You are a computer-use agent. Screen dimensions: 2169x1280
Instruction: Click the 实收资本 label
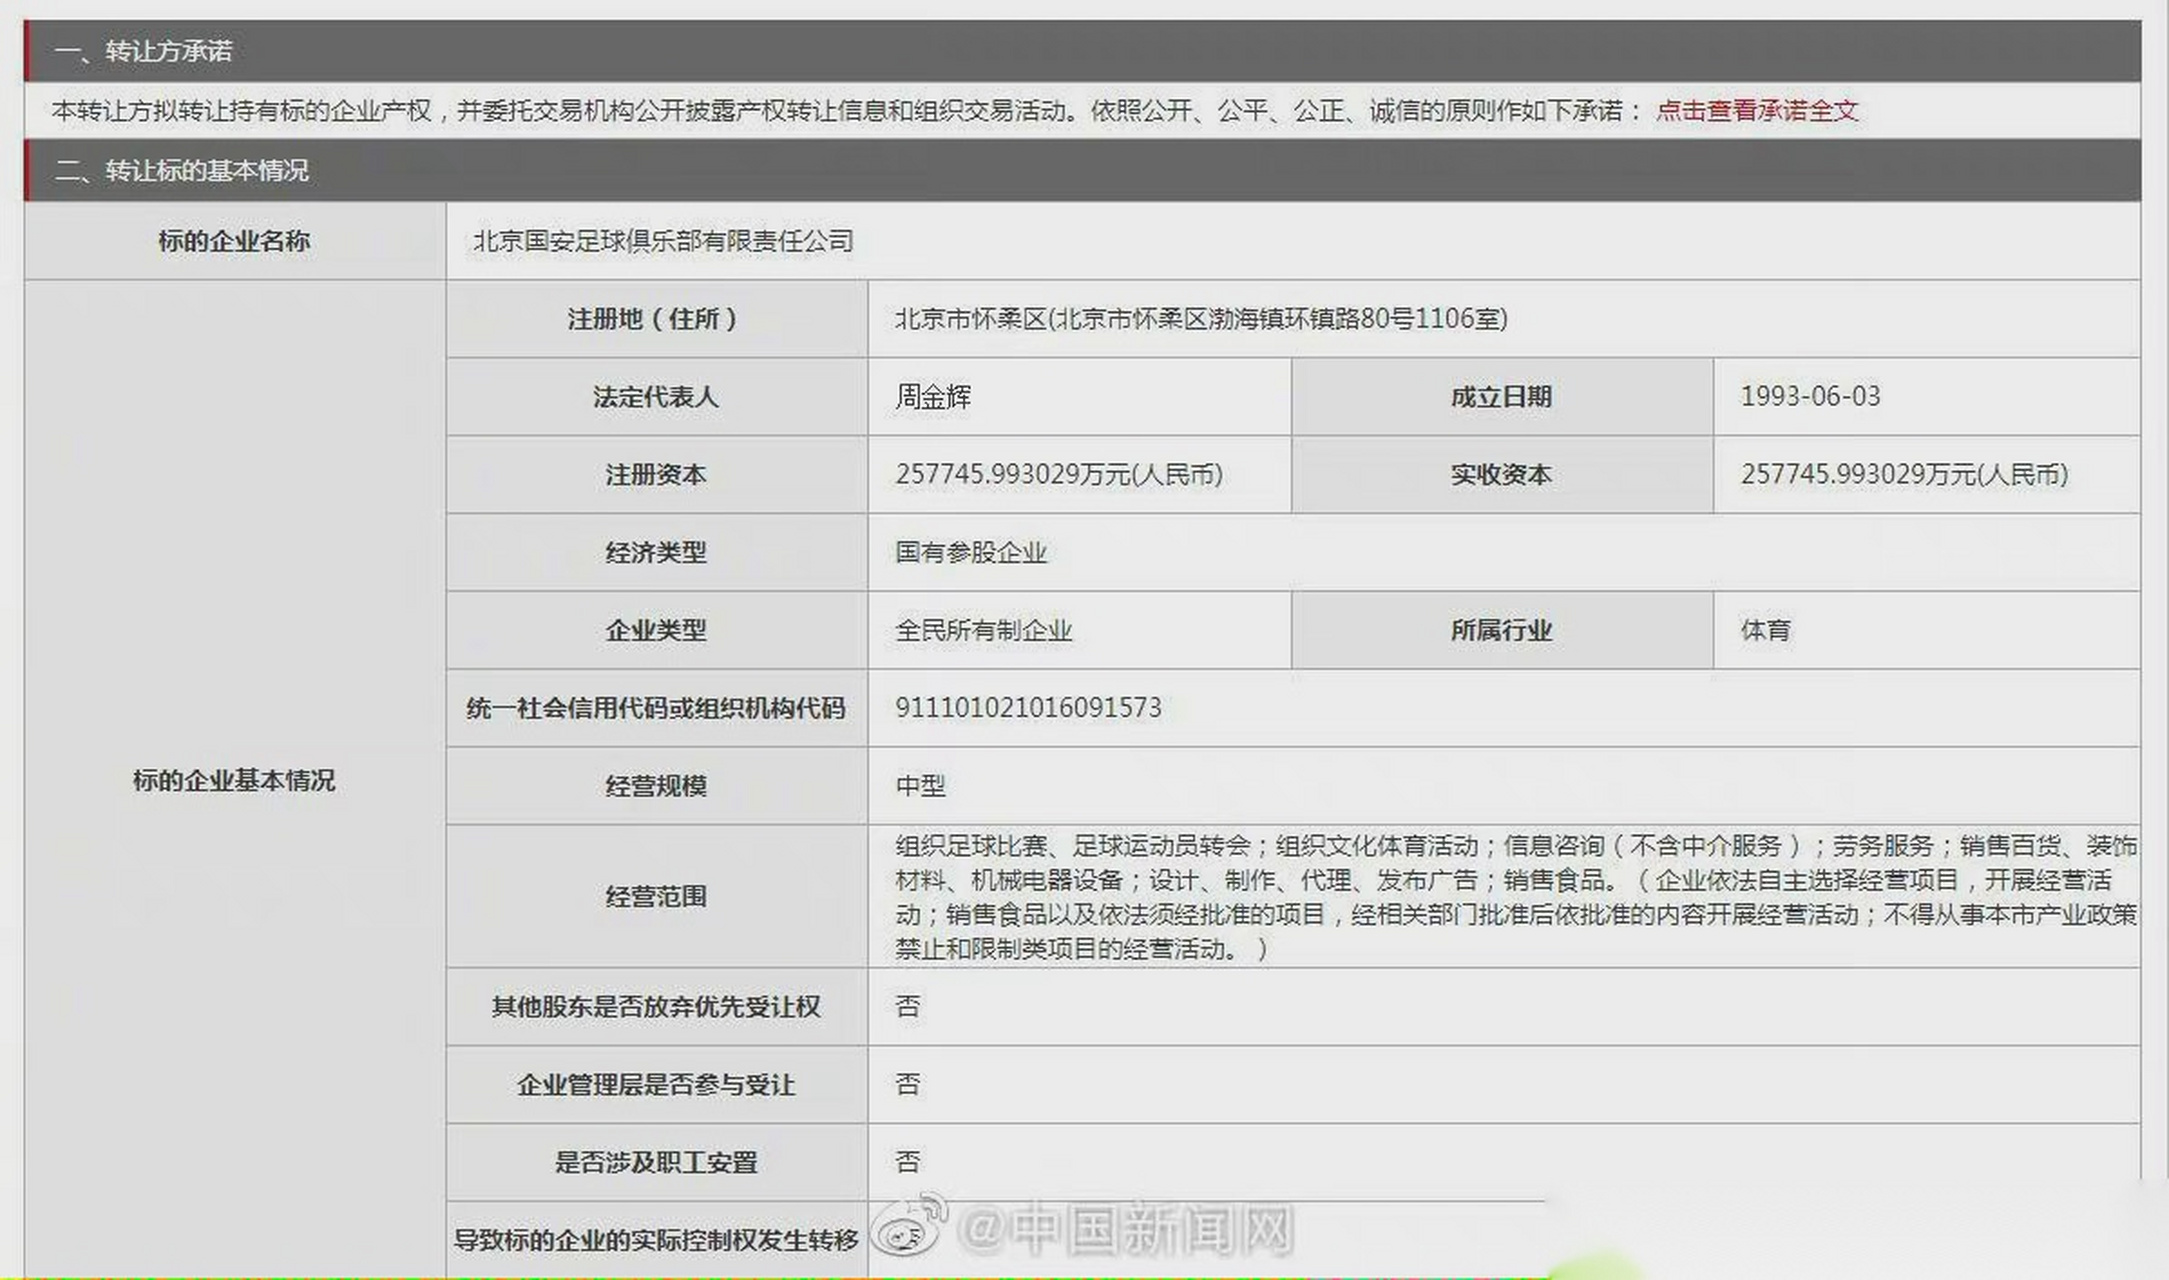click(x=1501, y=475)
